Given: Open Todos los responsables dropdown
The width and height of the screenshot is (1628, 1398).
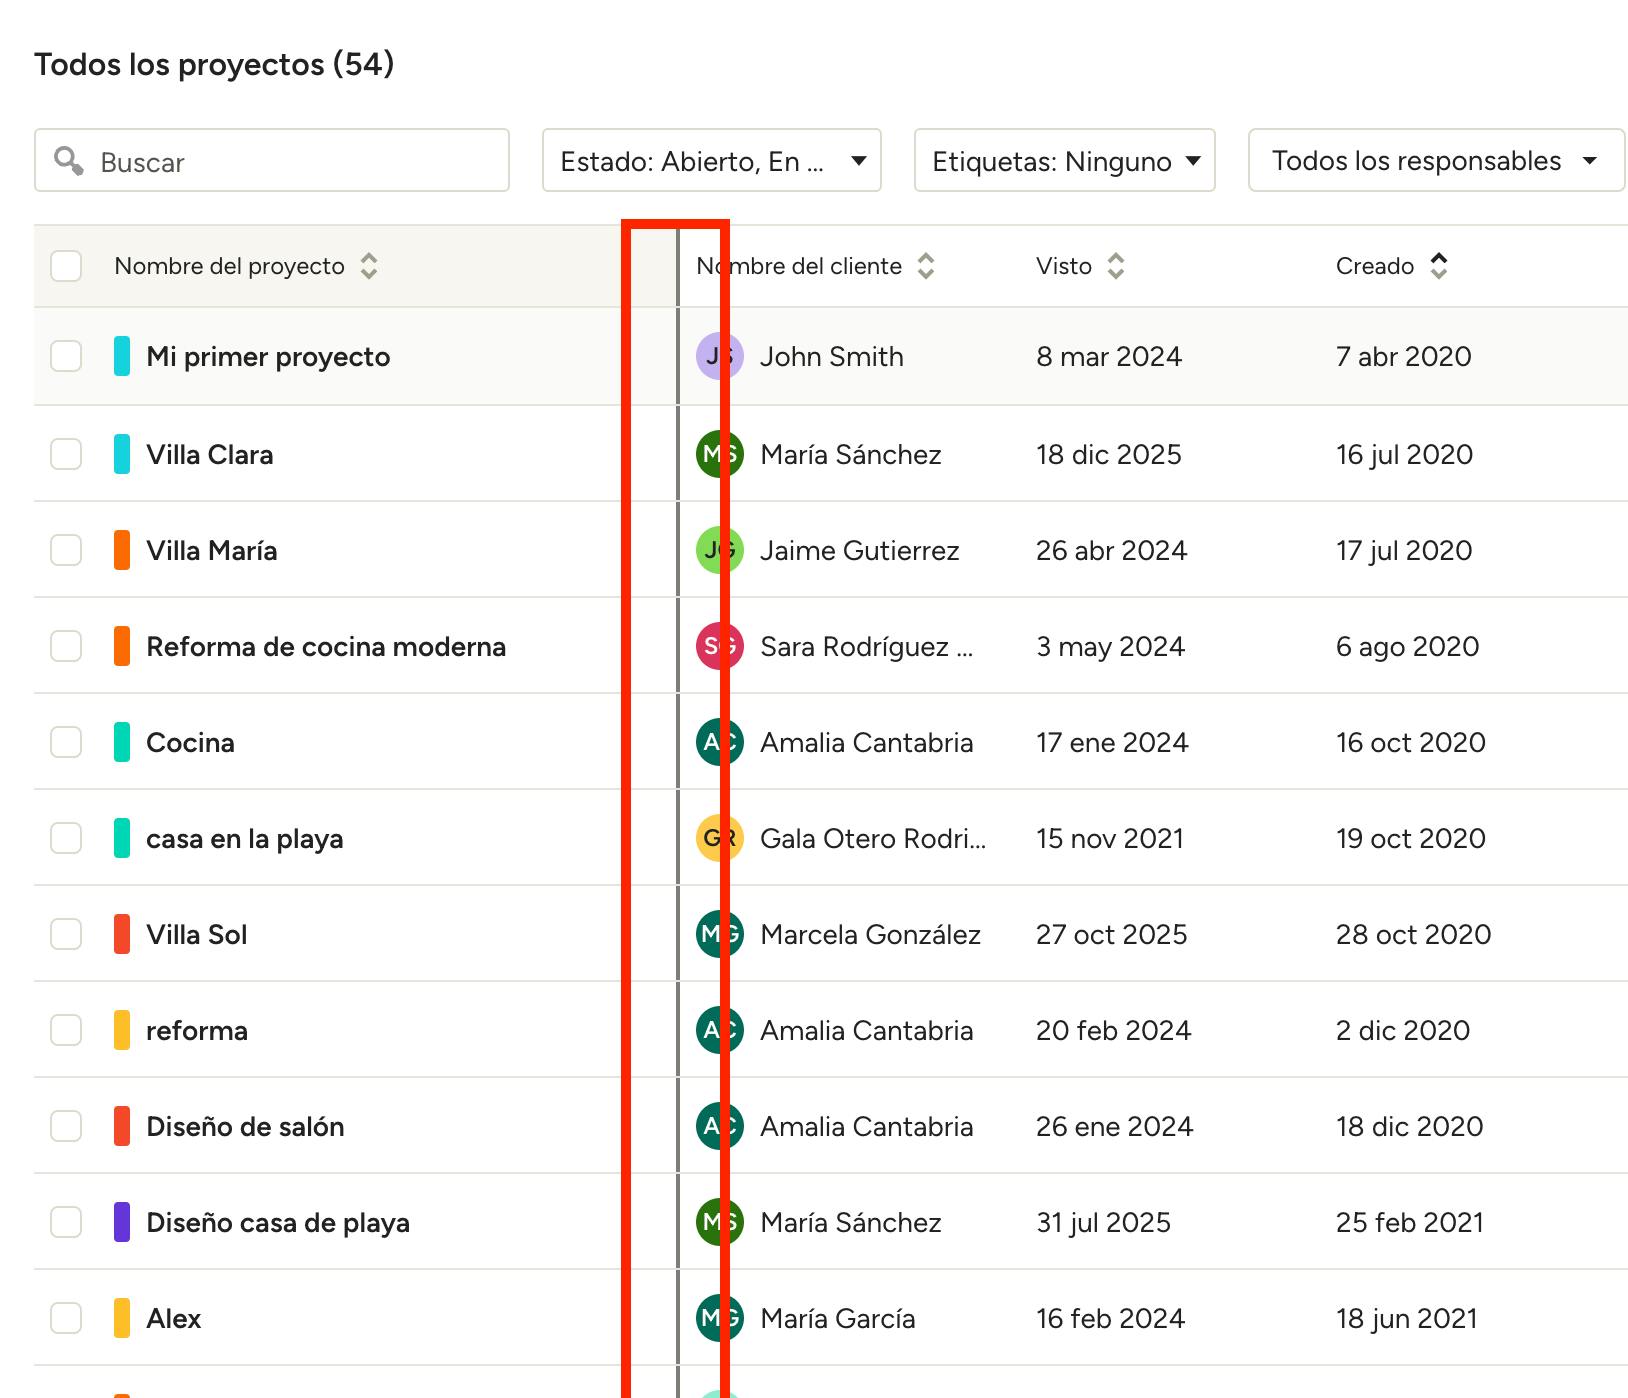Looking at the screenshot, I should click(x=1435, y=160).
